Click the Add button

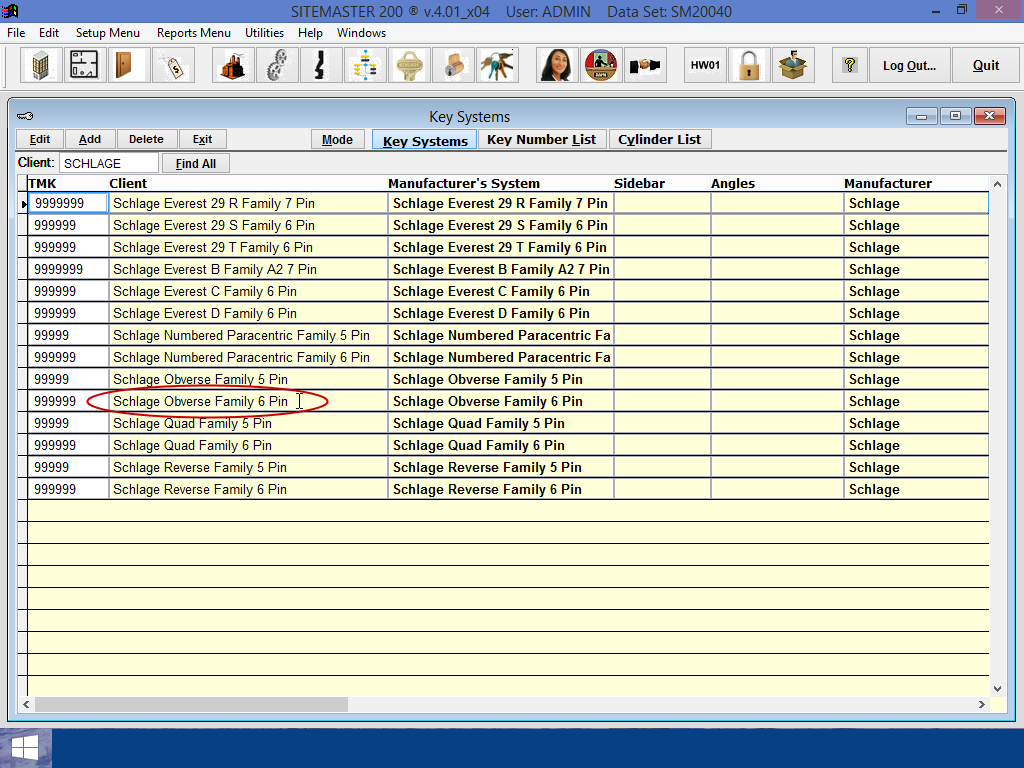[89, 139]
